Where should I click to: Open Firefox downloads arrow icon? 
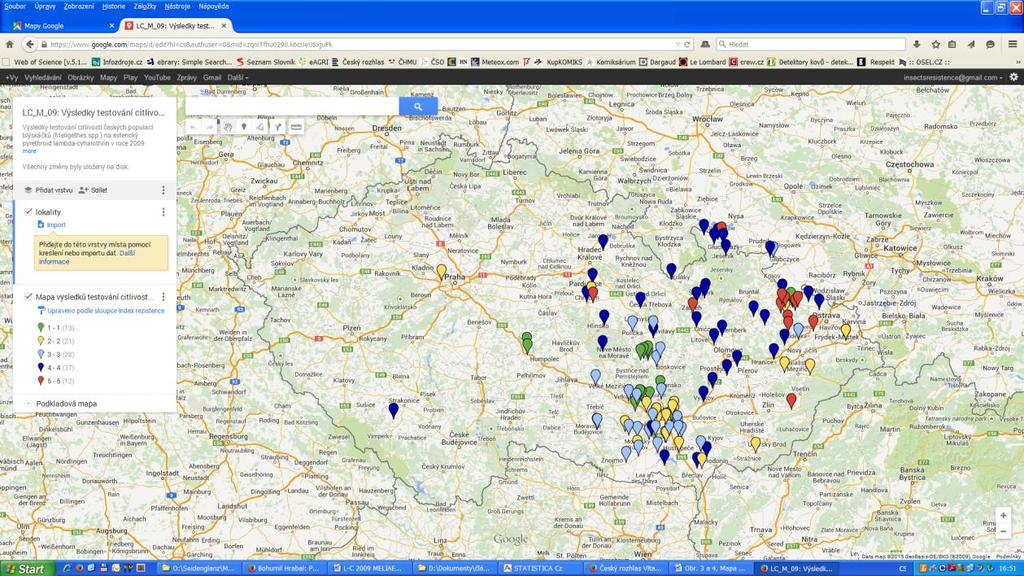(917, 44)
